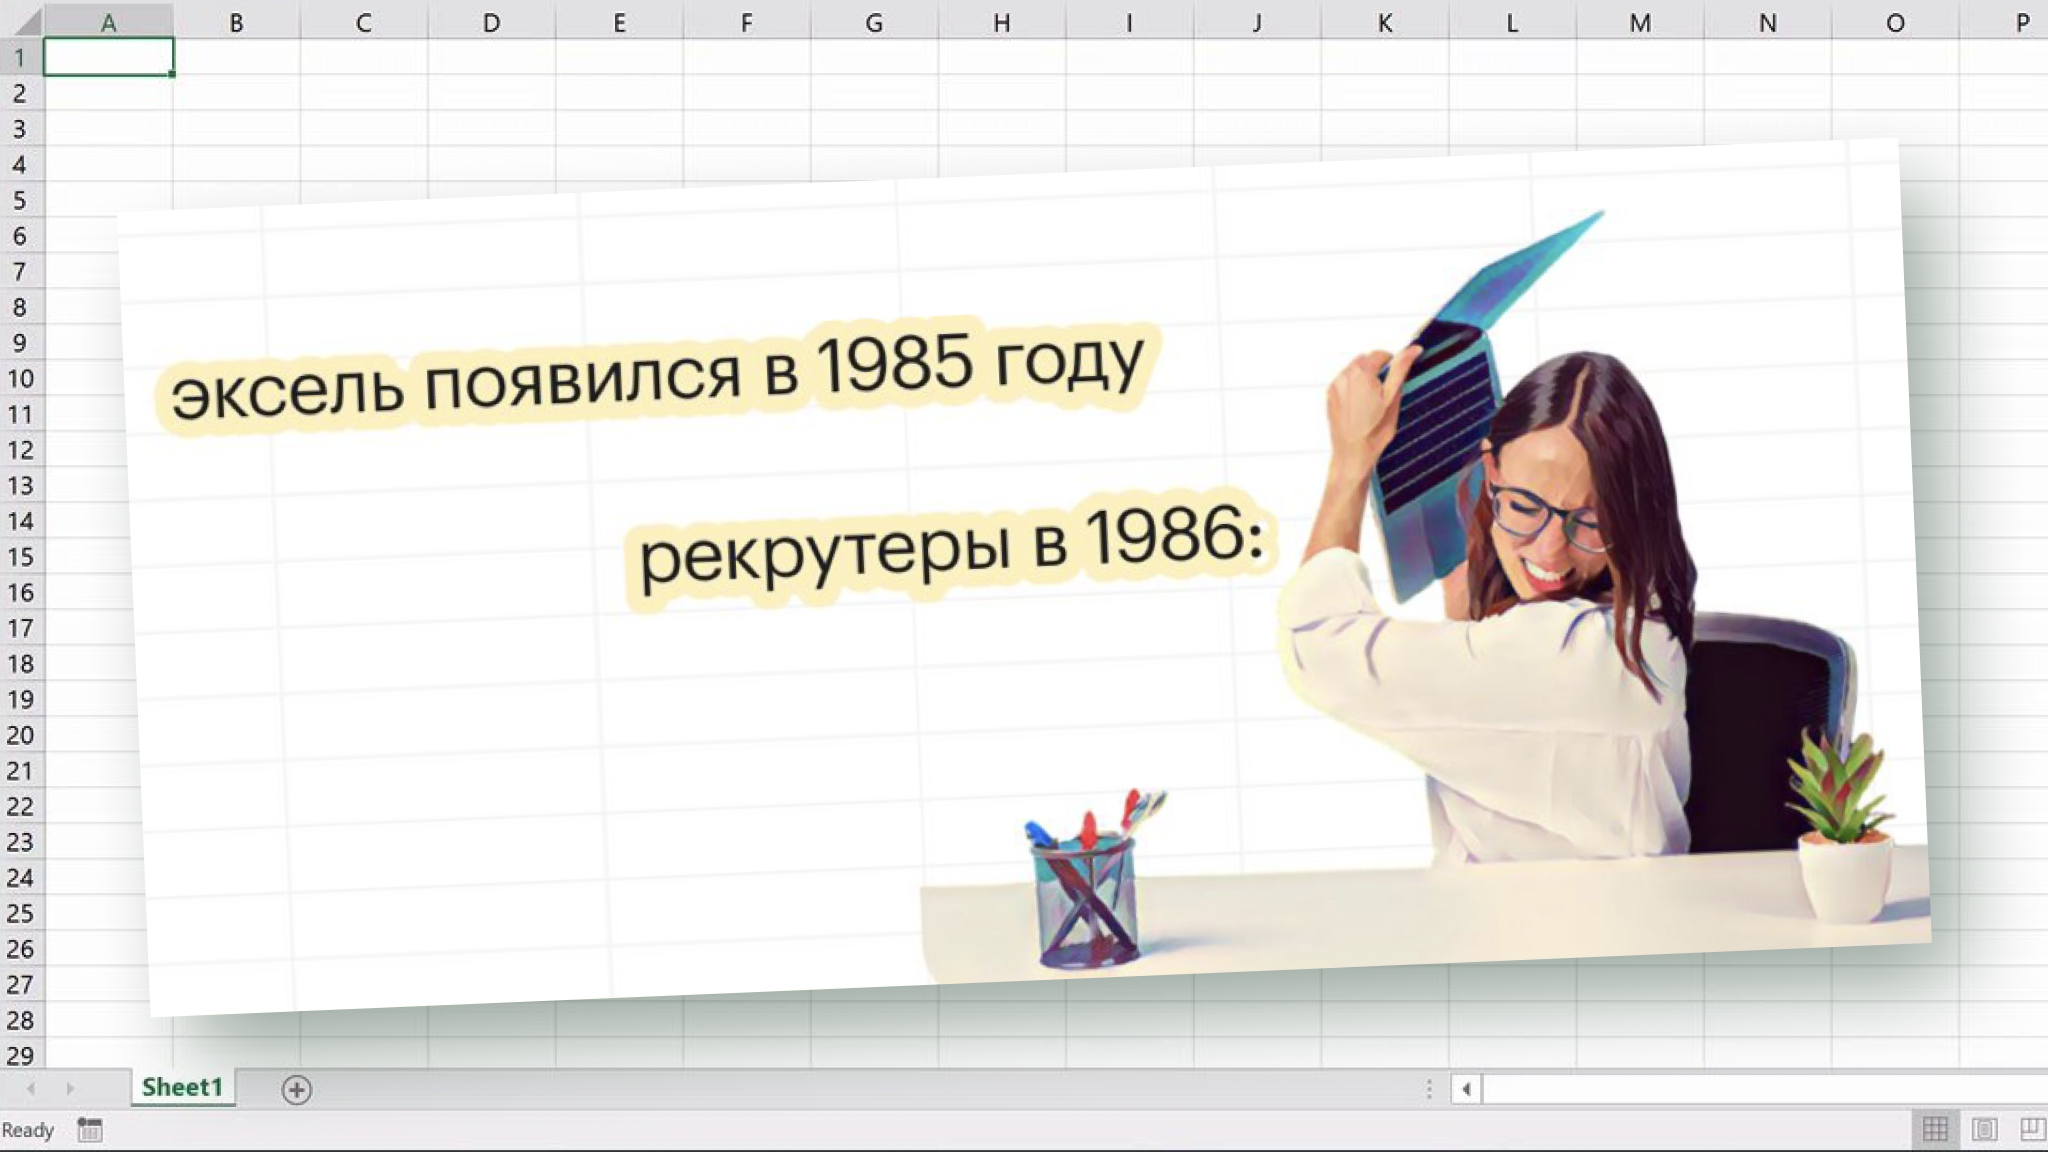Select column M header
Viewport: 2048px width, 1152px height.
click(1640, 22)
